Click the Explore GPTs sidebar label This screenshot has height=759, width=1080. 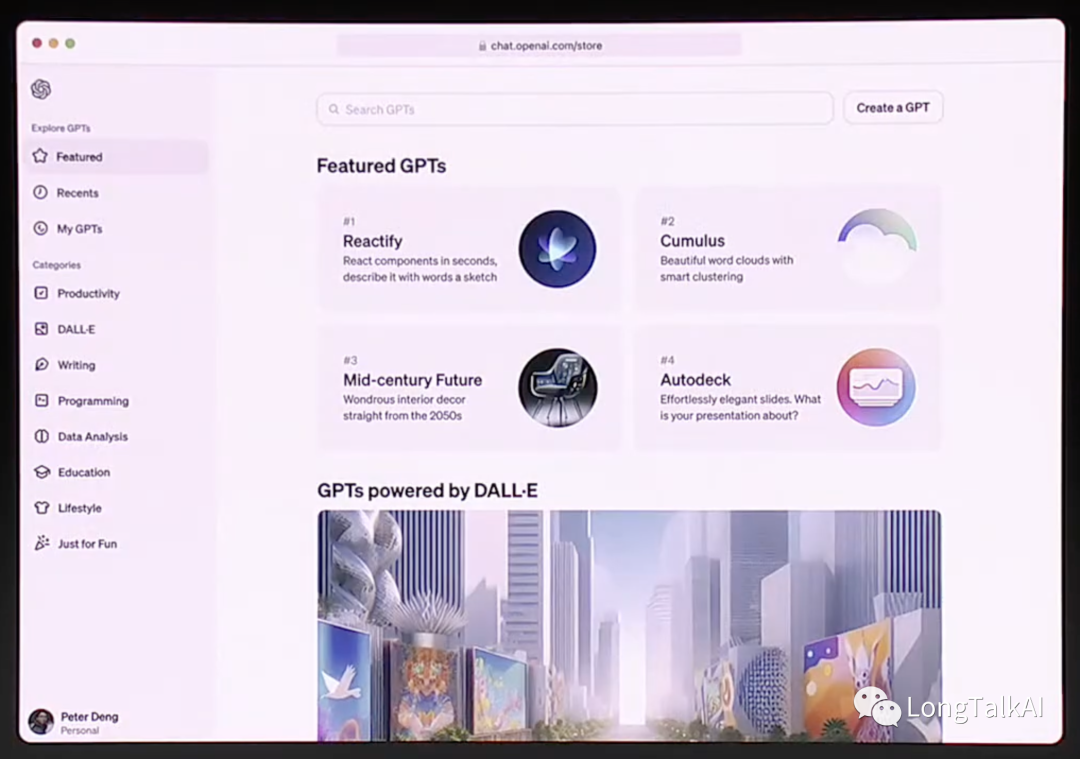pos(61,128)
